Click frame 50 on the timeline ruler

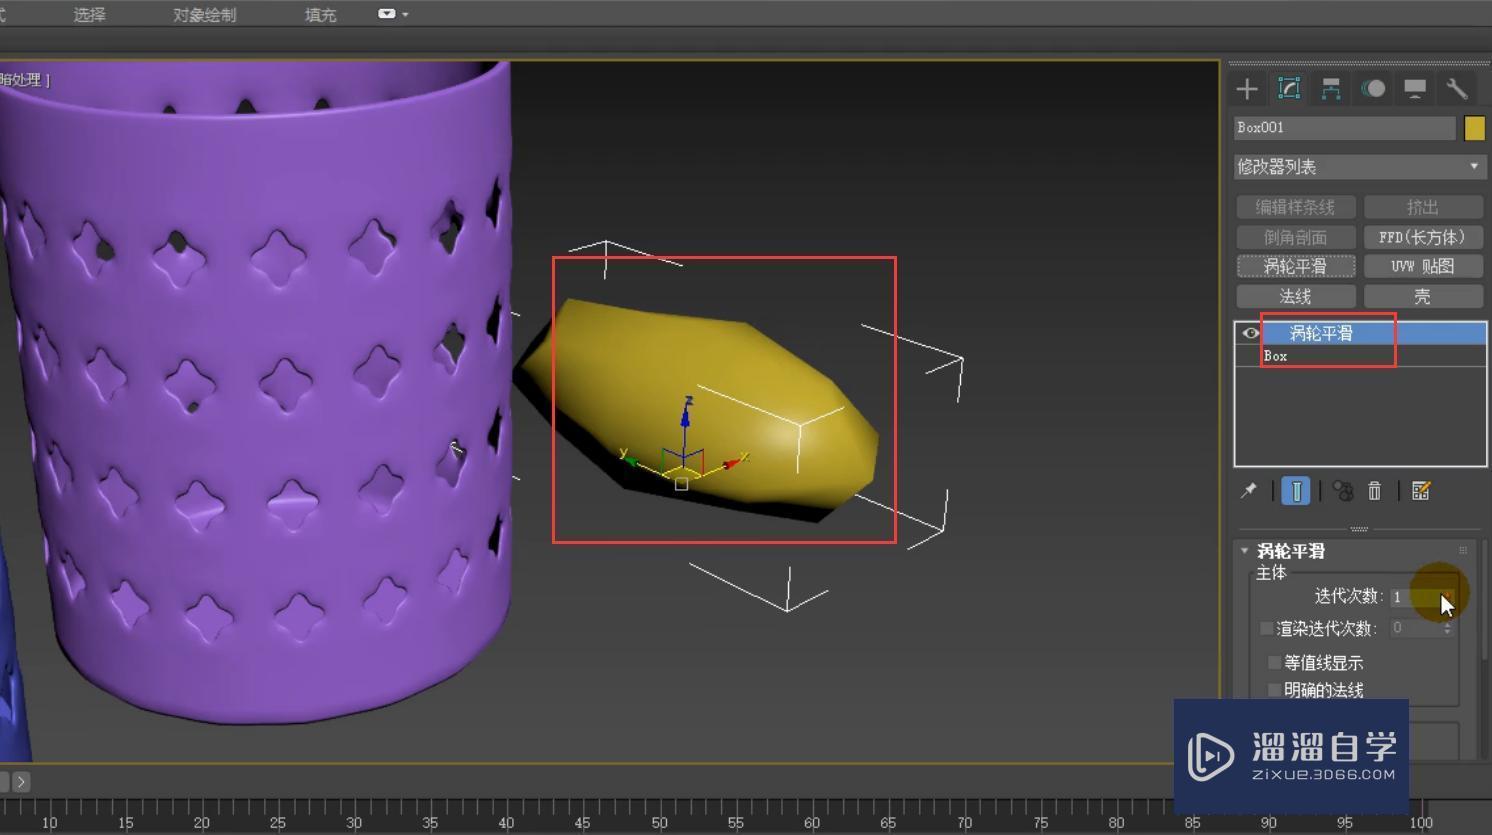coord(659,822)
